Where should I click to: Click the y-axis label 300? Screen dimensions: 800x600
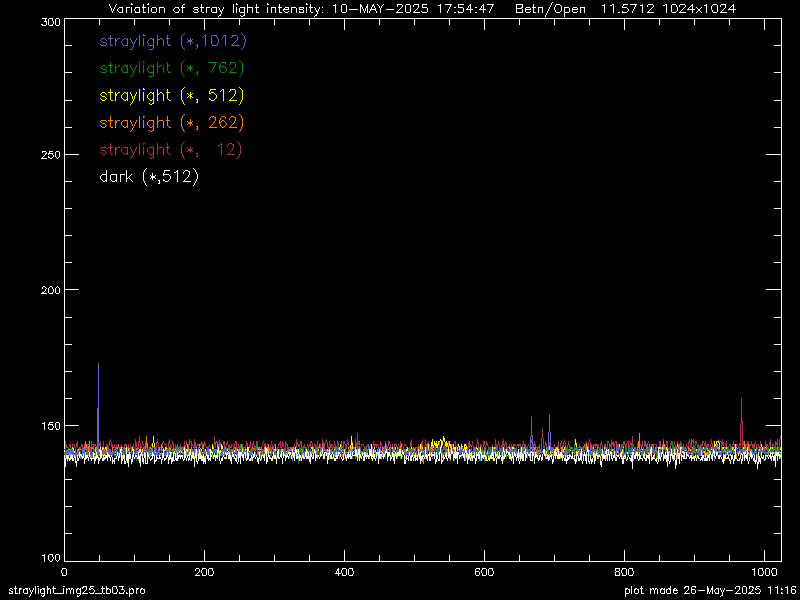(x=51, y=22)
